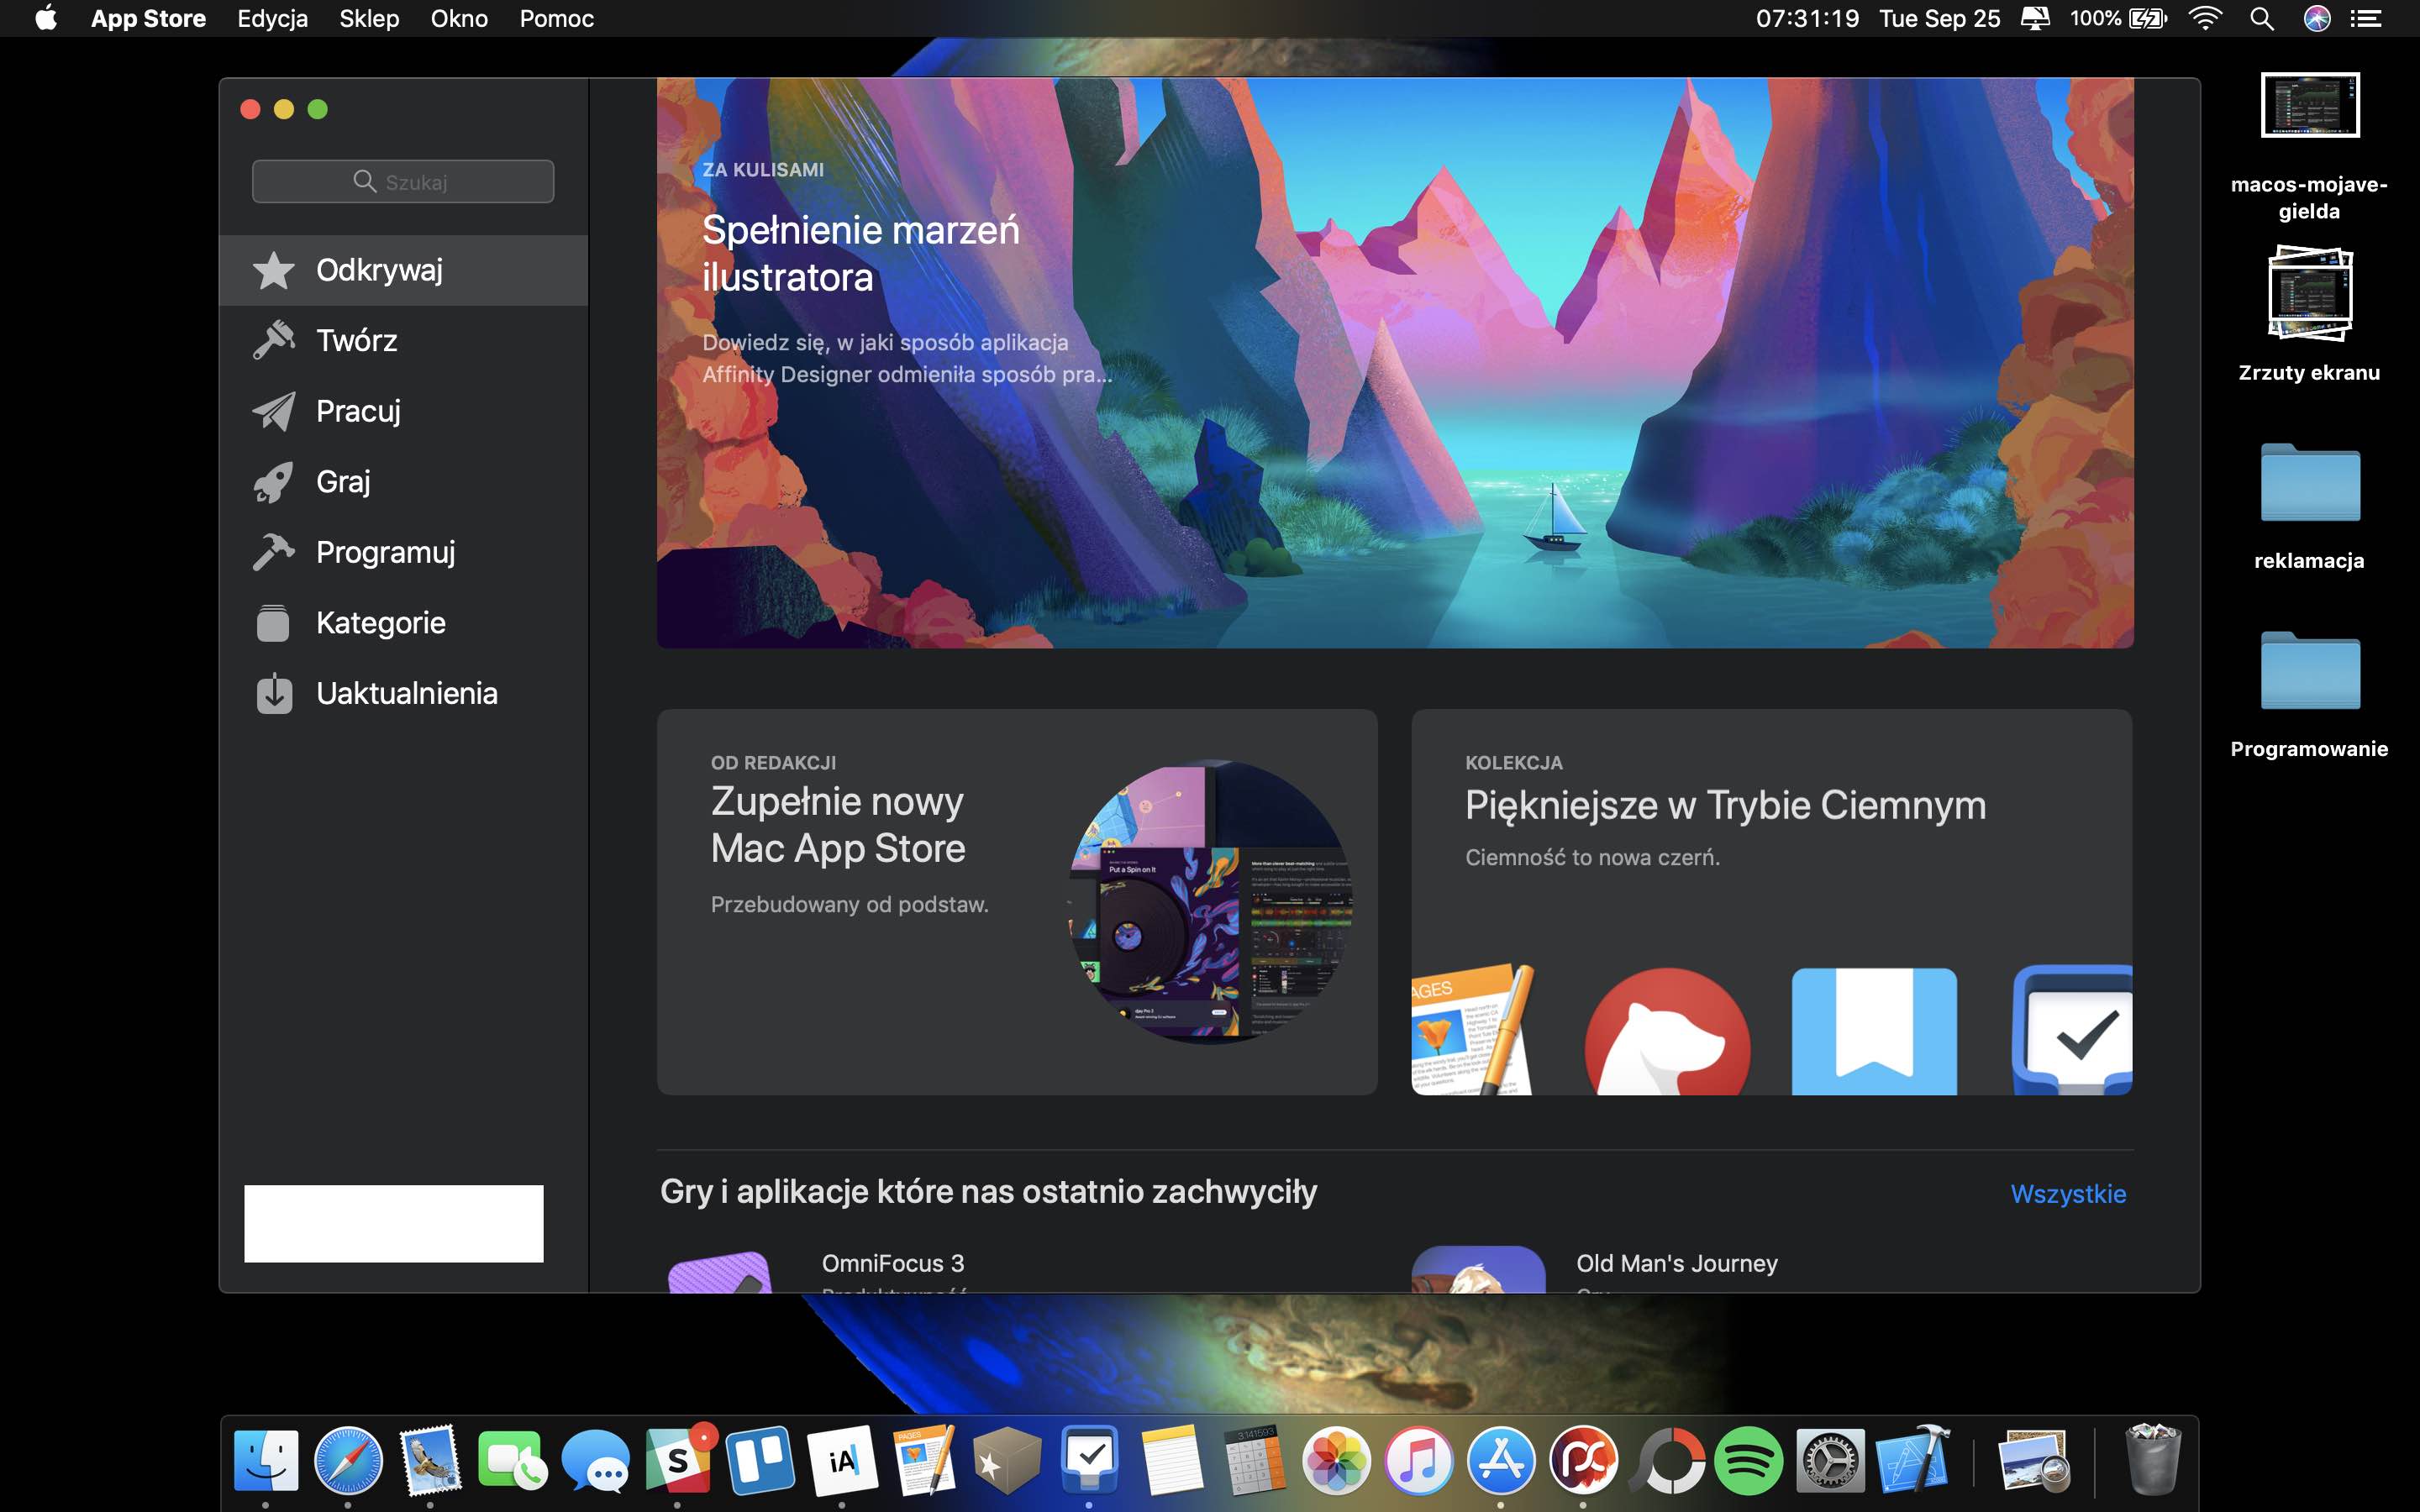This screenshot has height=1512, width=2420.
Task: Open FaceTime from the Dock
Action: click(x=512, y=1461)
